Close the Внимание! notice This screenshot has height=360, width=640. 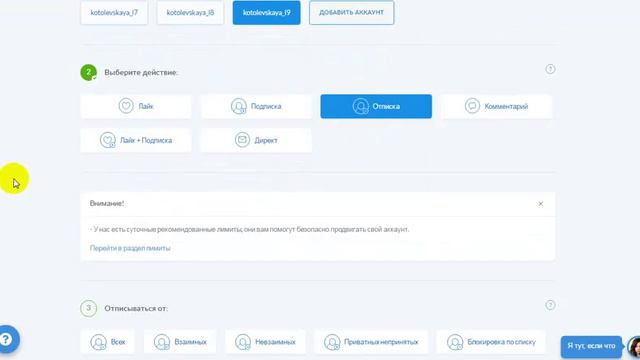tap(540, 203)
